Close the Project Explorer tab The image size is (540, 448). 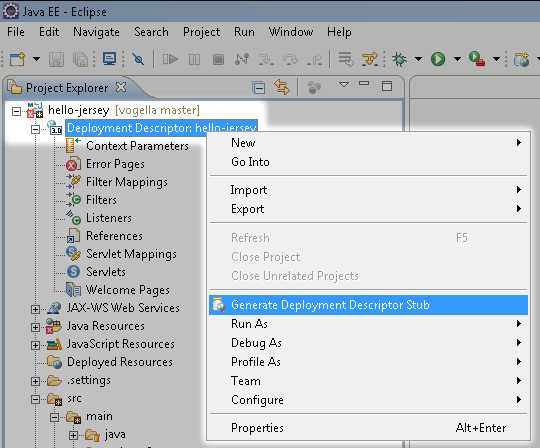tap(121, 87)
